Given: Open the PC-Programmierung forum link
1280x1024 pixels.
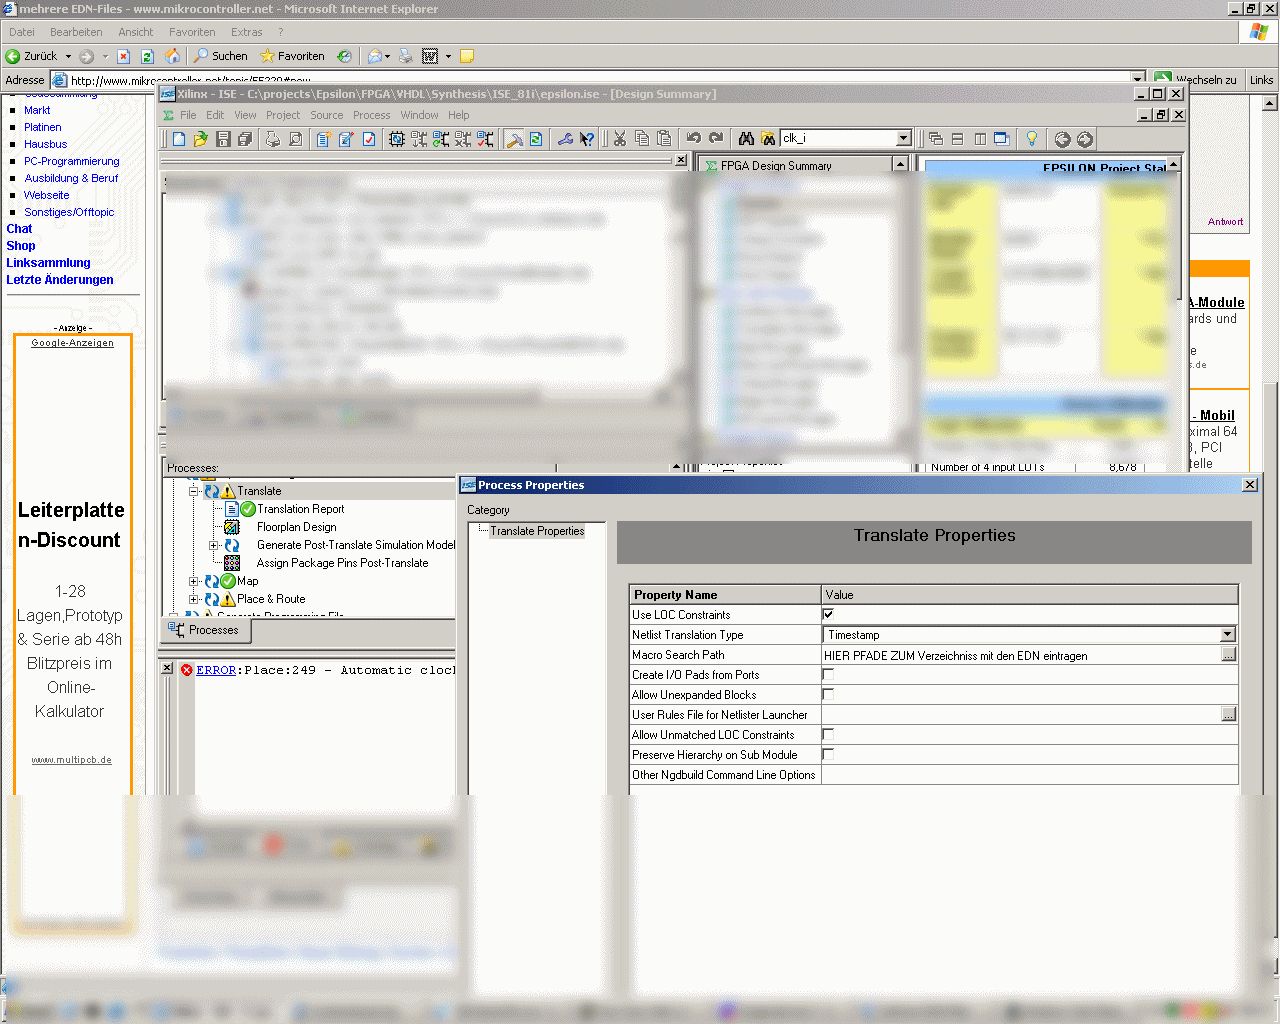Looking at the screenshot, I should (72, 161).
